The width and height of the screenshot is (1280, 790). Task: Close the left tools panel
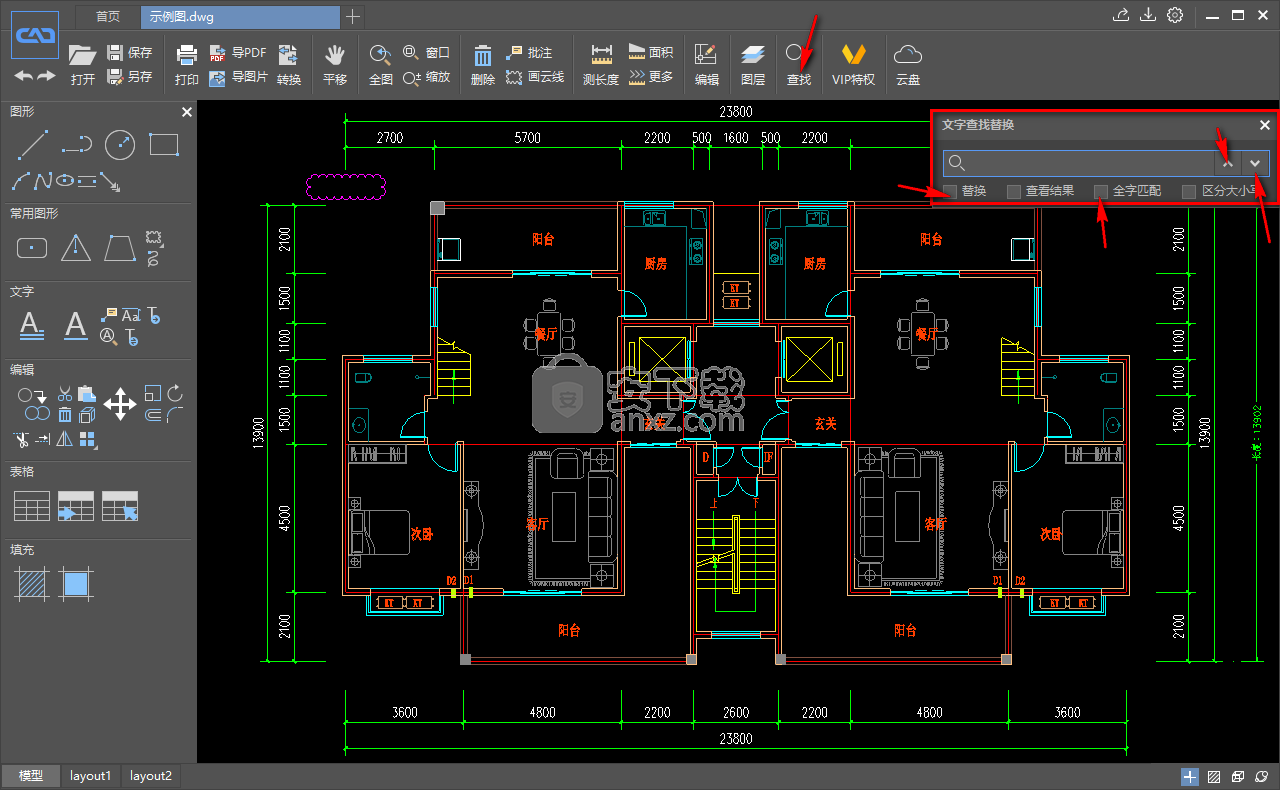pos(186,112)
